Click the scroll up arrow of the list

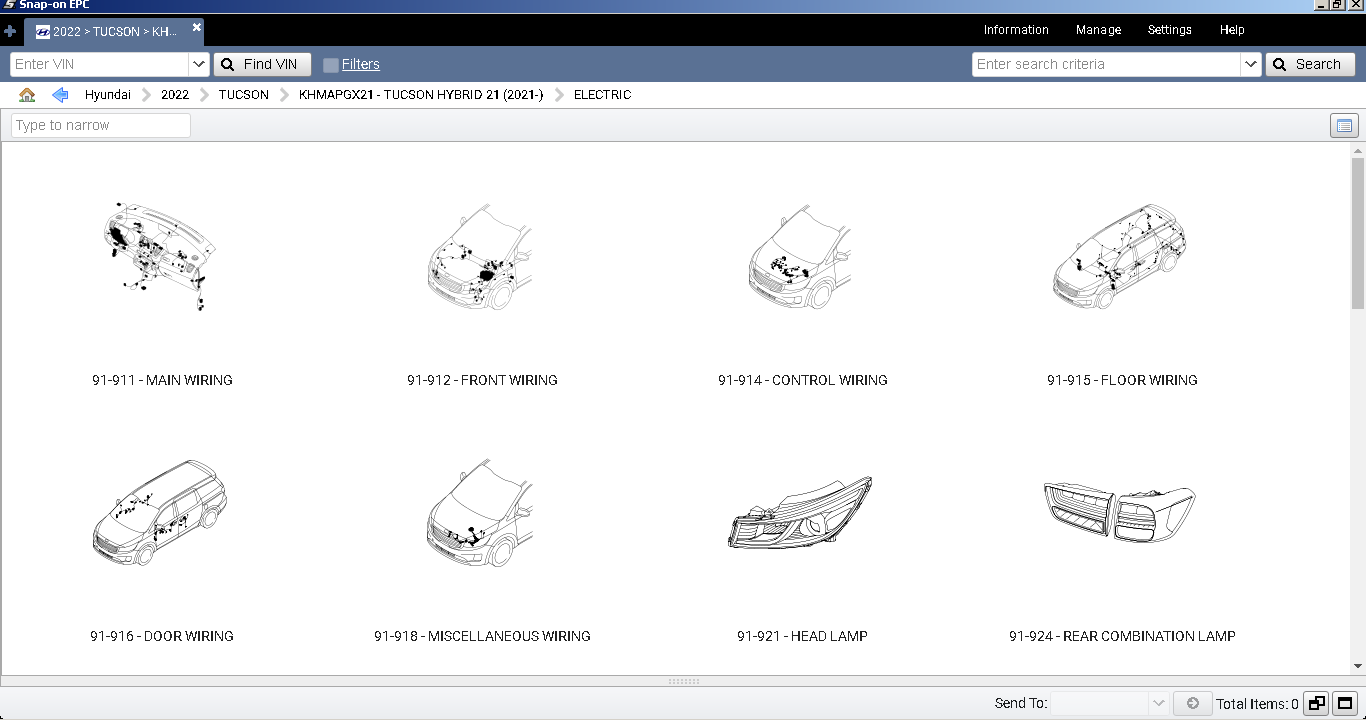[x=1358, y=152]
